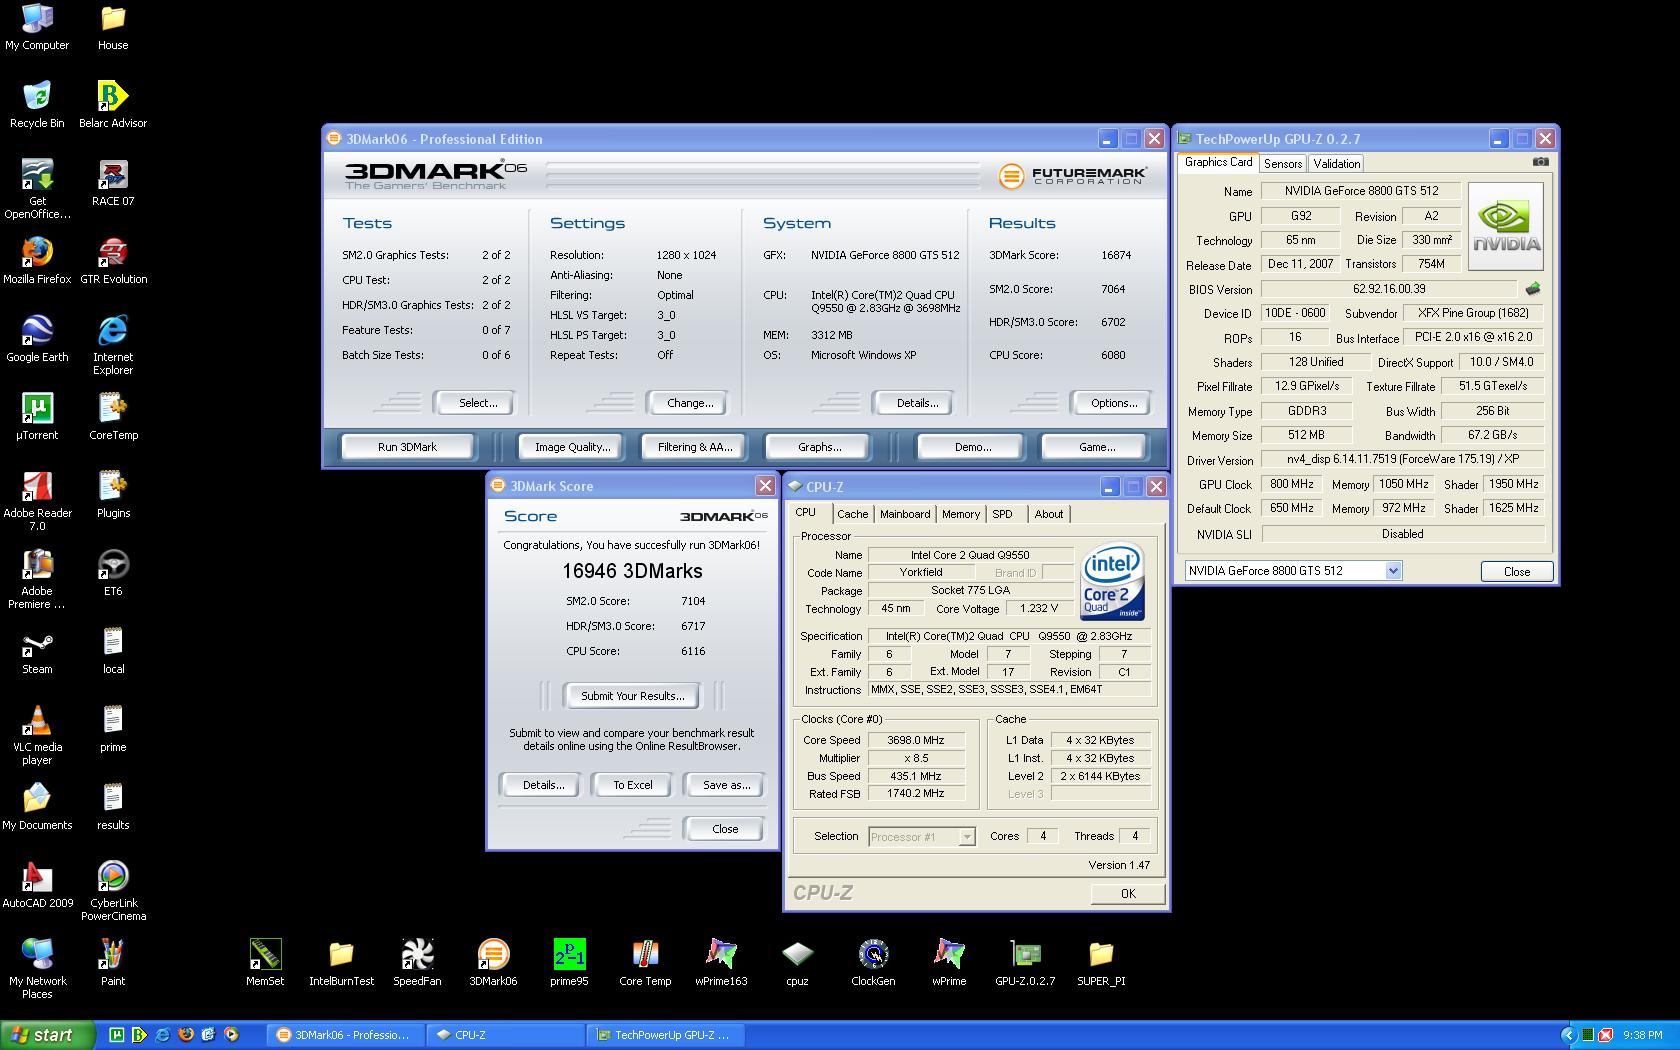
Task: Click the Close button in GPU-Z
Action: pyautogui.click(x=1517, y=572)
